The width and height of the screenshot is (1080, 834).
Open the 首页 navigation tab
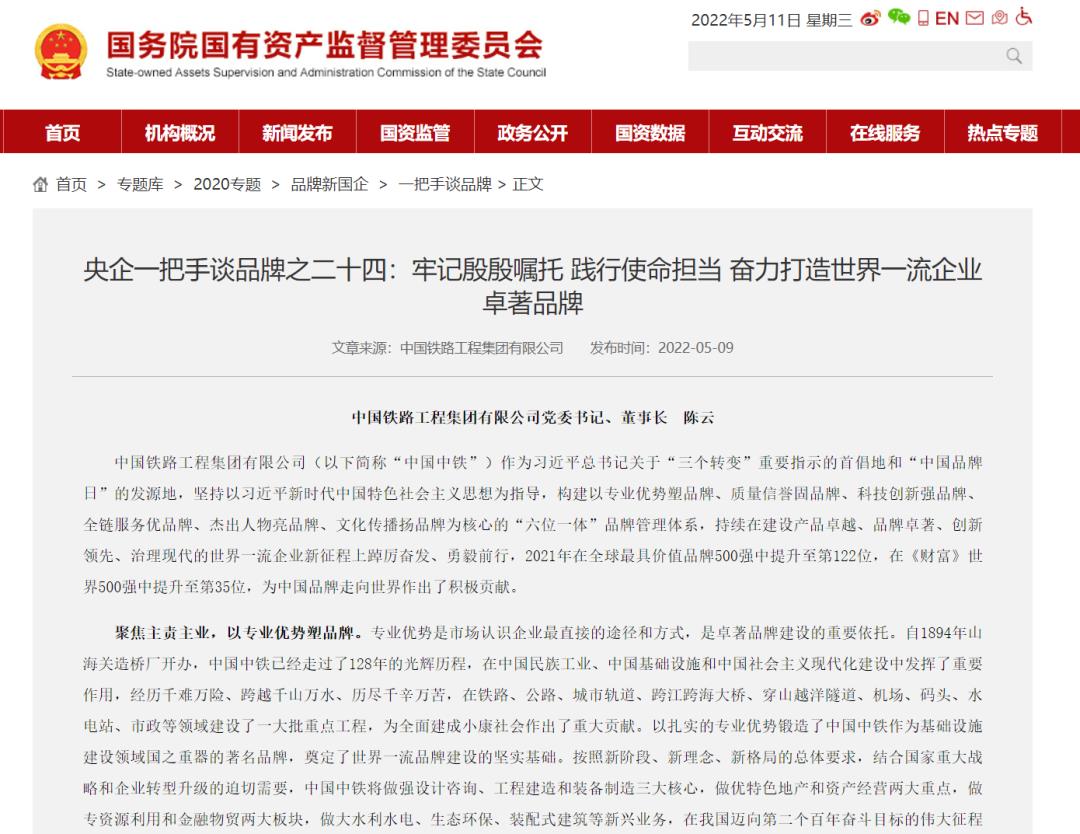[62, 132]
